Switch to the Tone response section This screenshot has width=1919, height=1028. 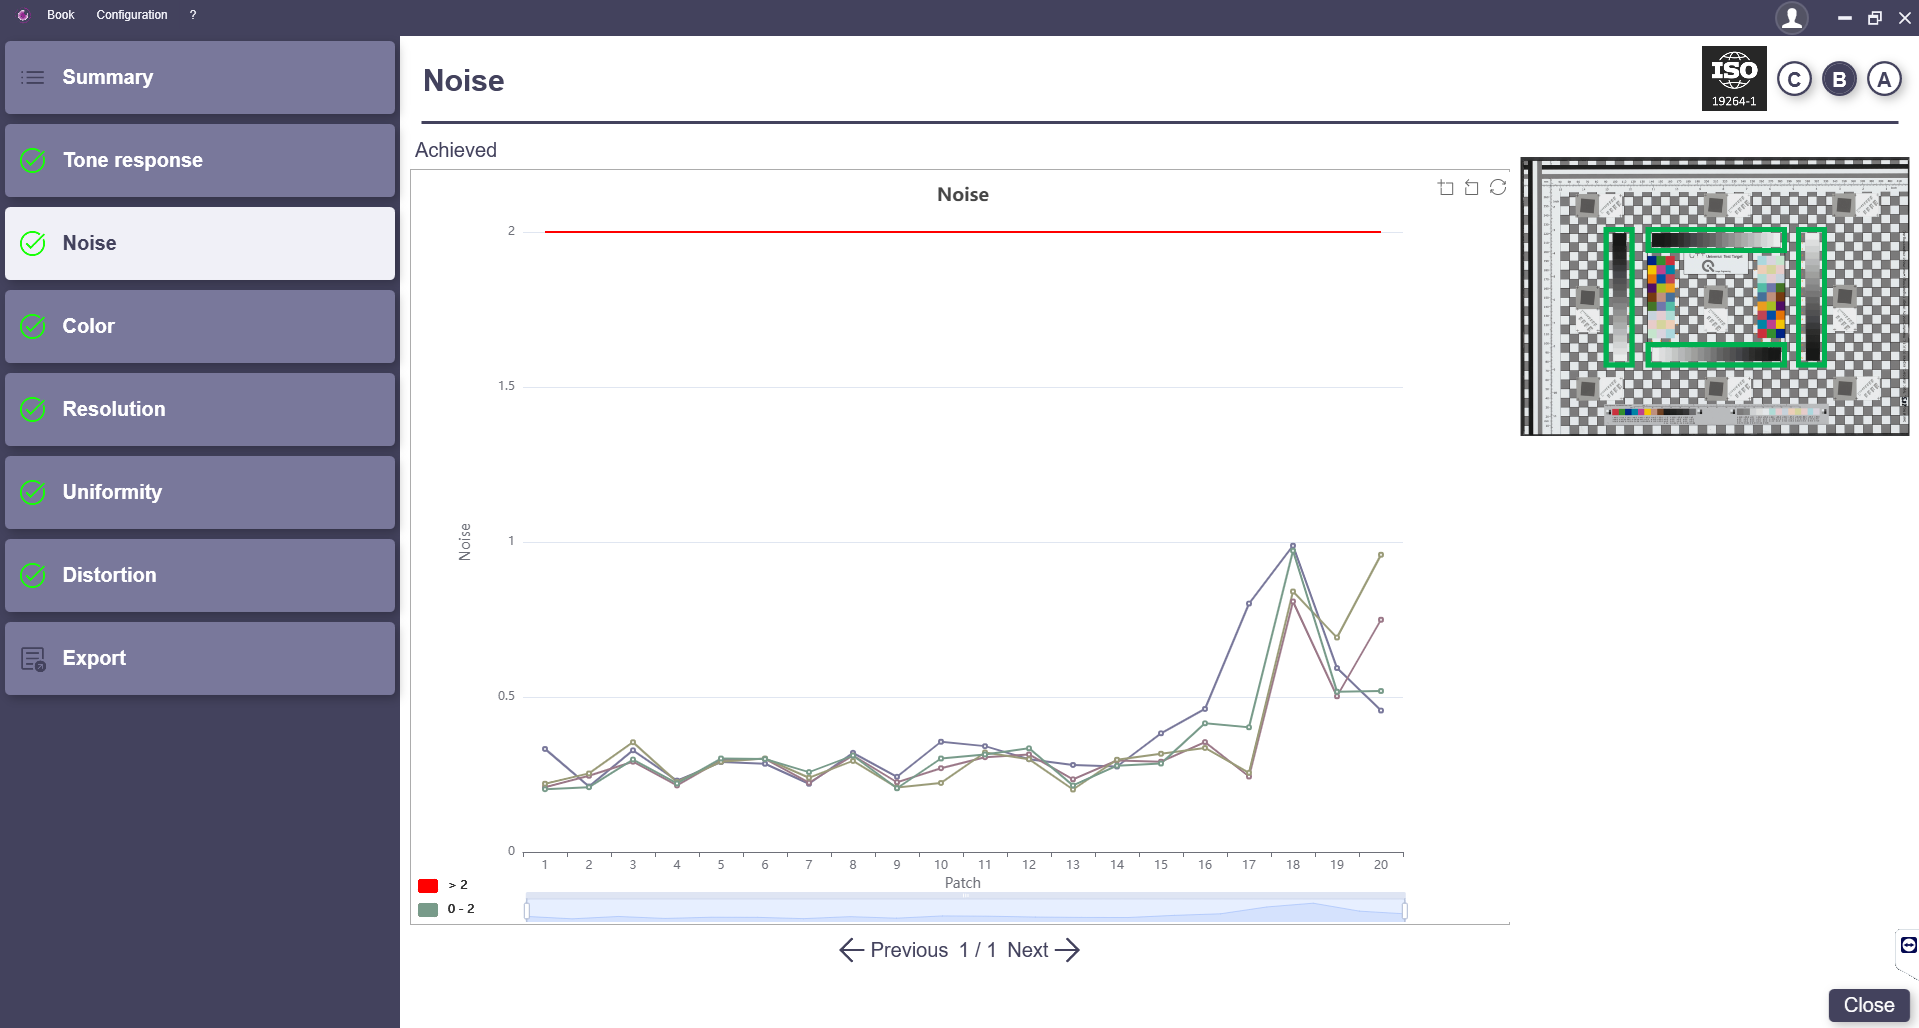[200, 160]
